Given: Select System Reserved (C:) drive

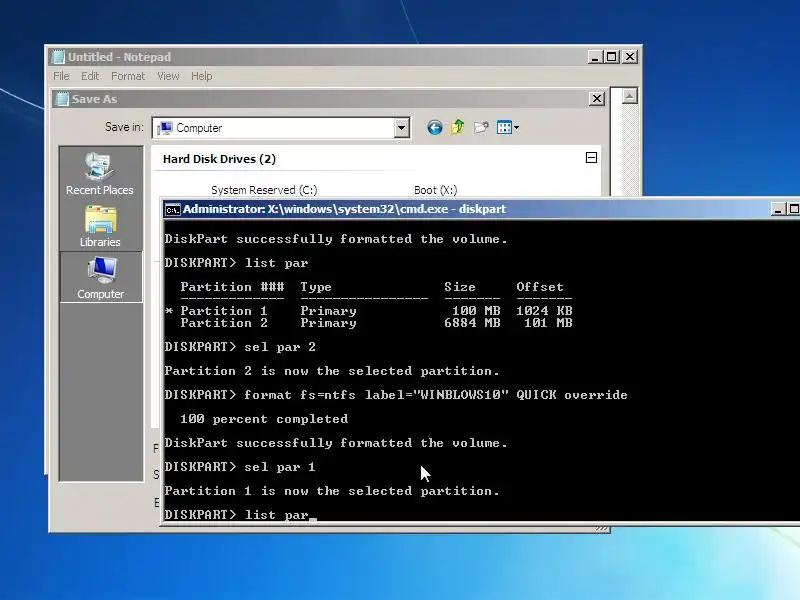Looking at the screenshot, I should point(264,190).
